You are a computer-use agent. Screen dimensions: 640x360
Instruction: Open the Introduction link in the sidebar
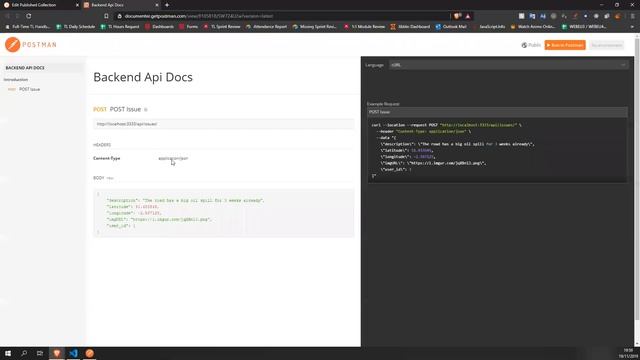pyautogui.click(x=16, y=80)
